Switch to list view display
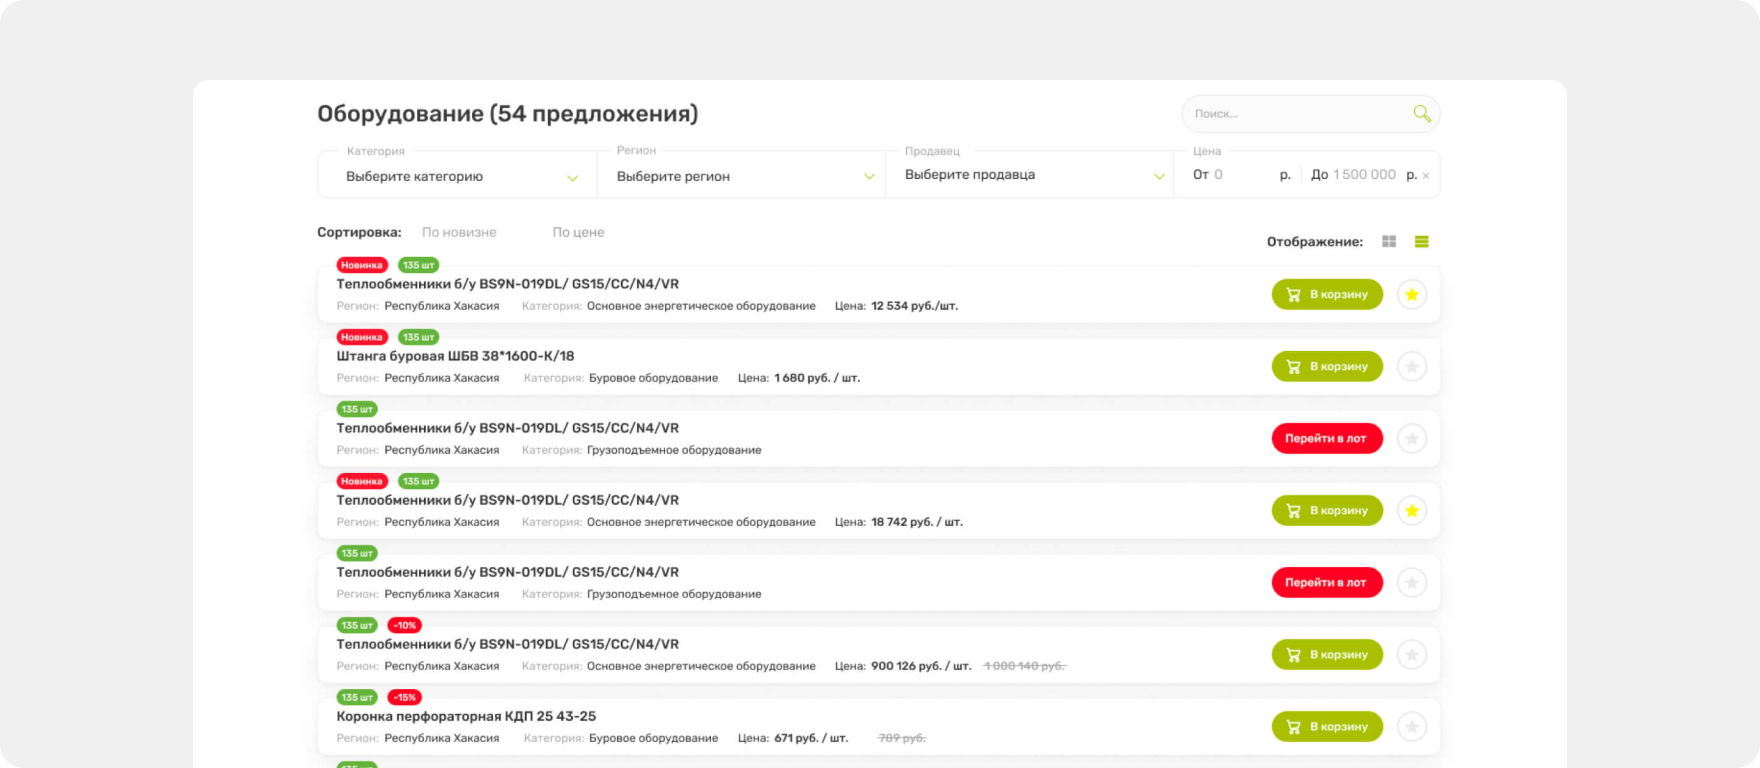Screen dimensions: 1760x768 point(1421,242)
